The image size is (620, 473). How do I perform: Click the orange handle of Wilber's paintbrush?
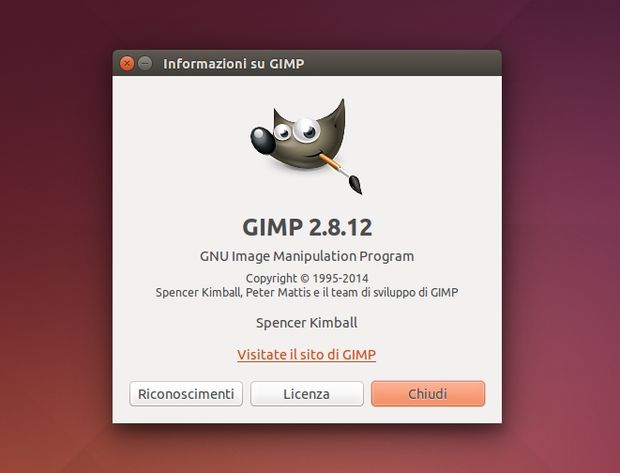[330, 161]
